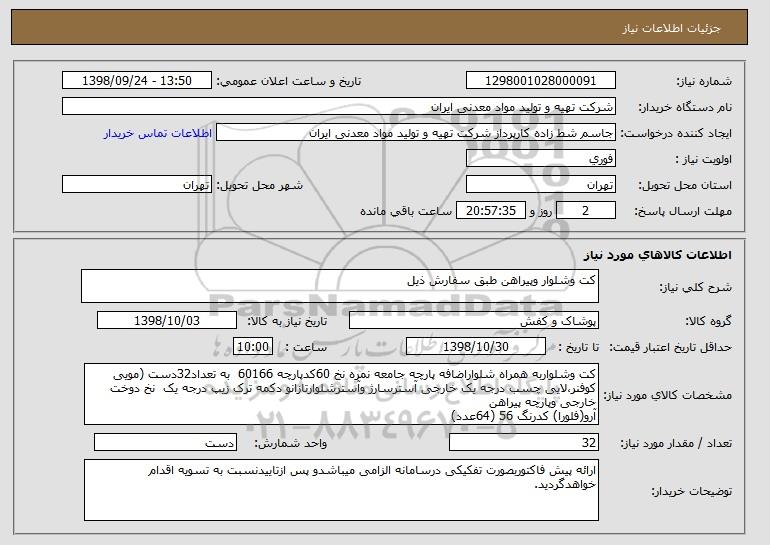The width and height of the screenshot is (770, 545).
Task: Click the label شماره نیاز
Action: pos(704,81)
